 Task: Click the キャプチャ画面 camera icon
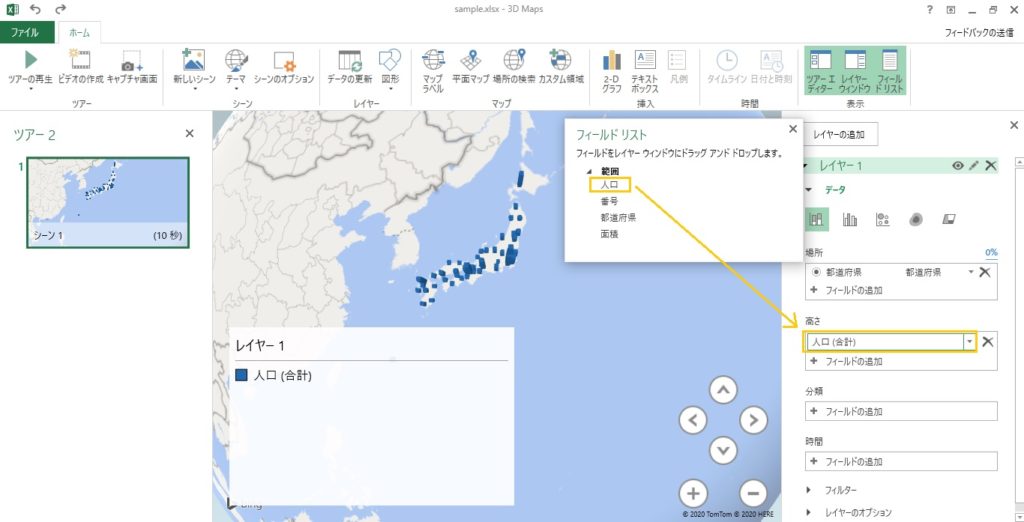[132, 62]
